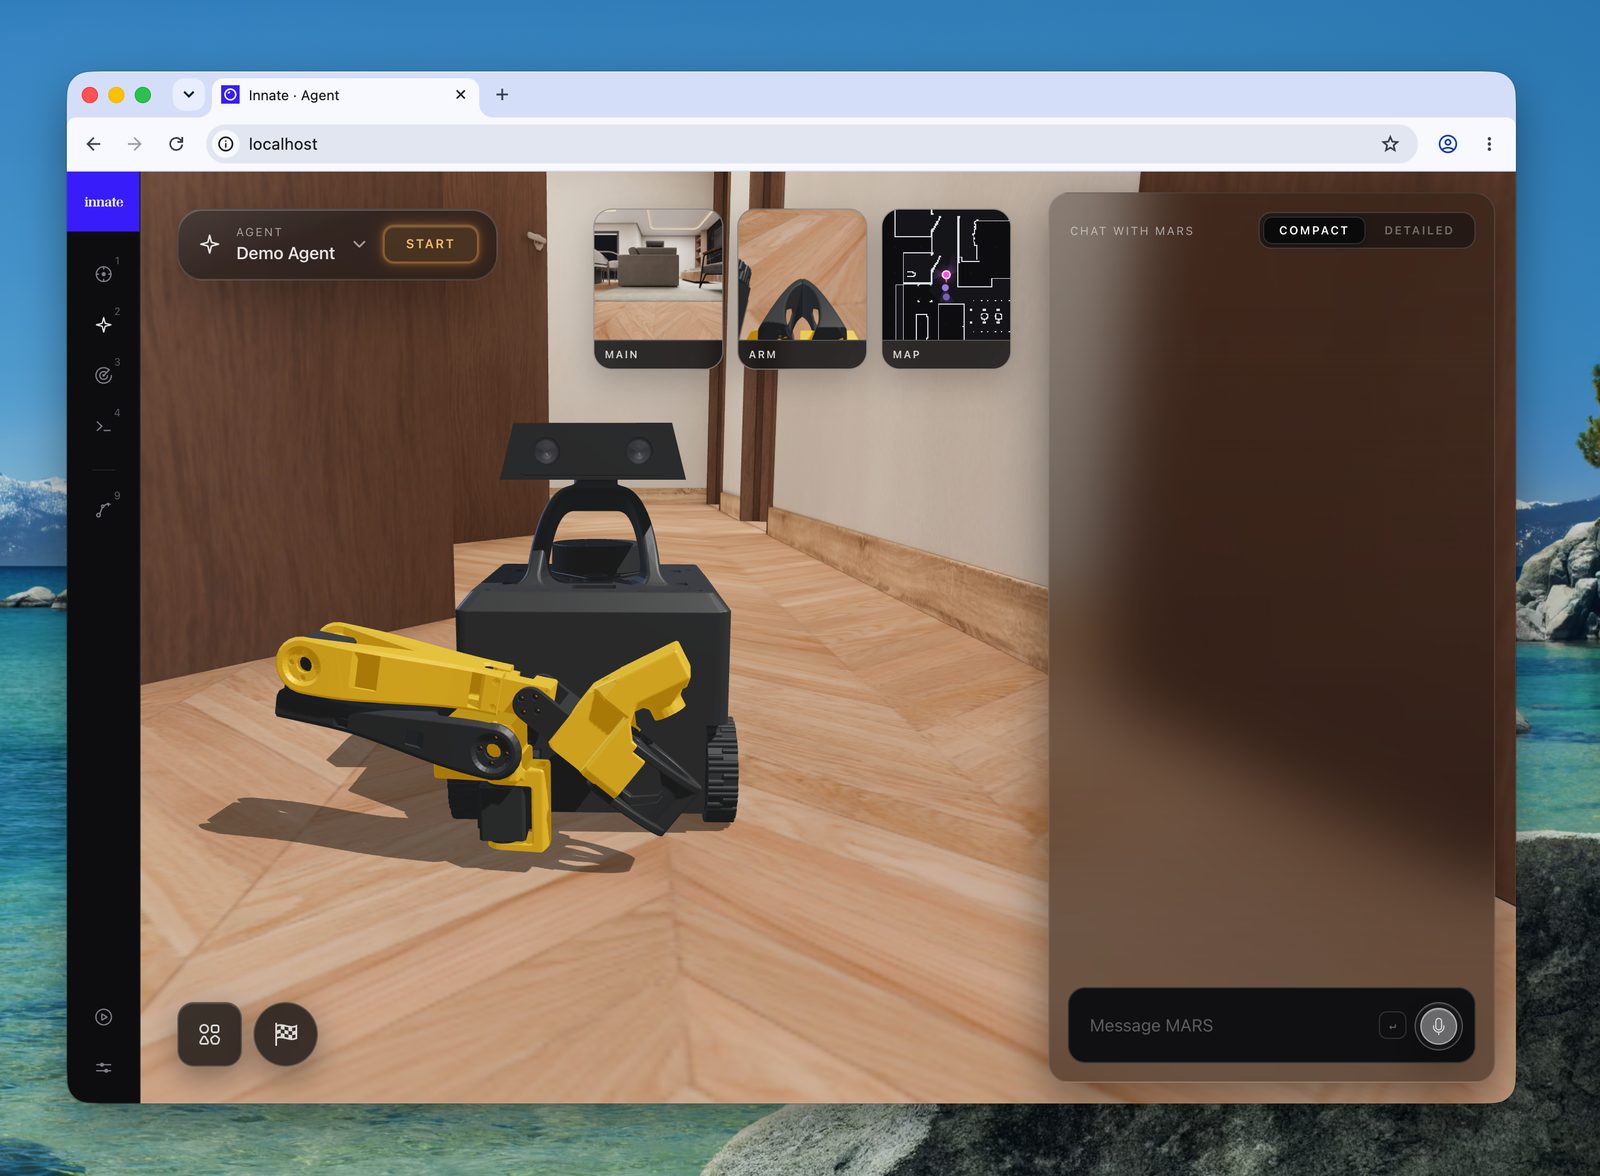The height and width of the screenshot is (1176, 1600).
Task: Open the sliders settings icon in sidebar
Action: coord(103,1068)
